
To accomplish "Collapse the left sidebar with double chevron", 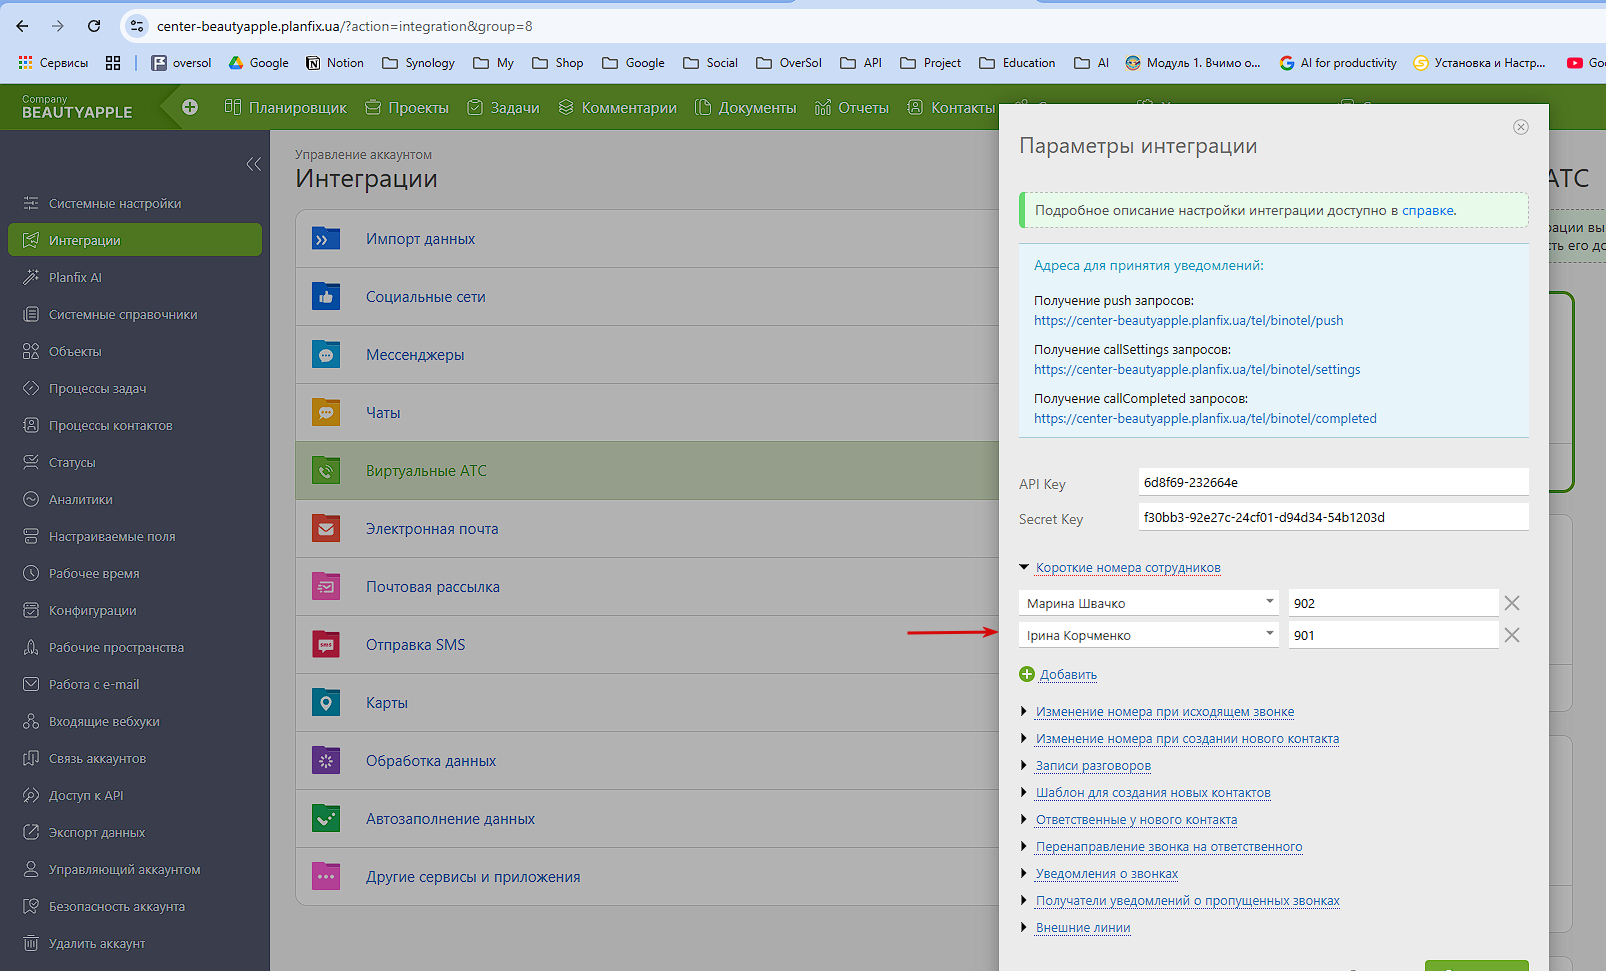I will (254, 164).
